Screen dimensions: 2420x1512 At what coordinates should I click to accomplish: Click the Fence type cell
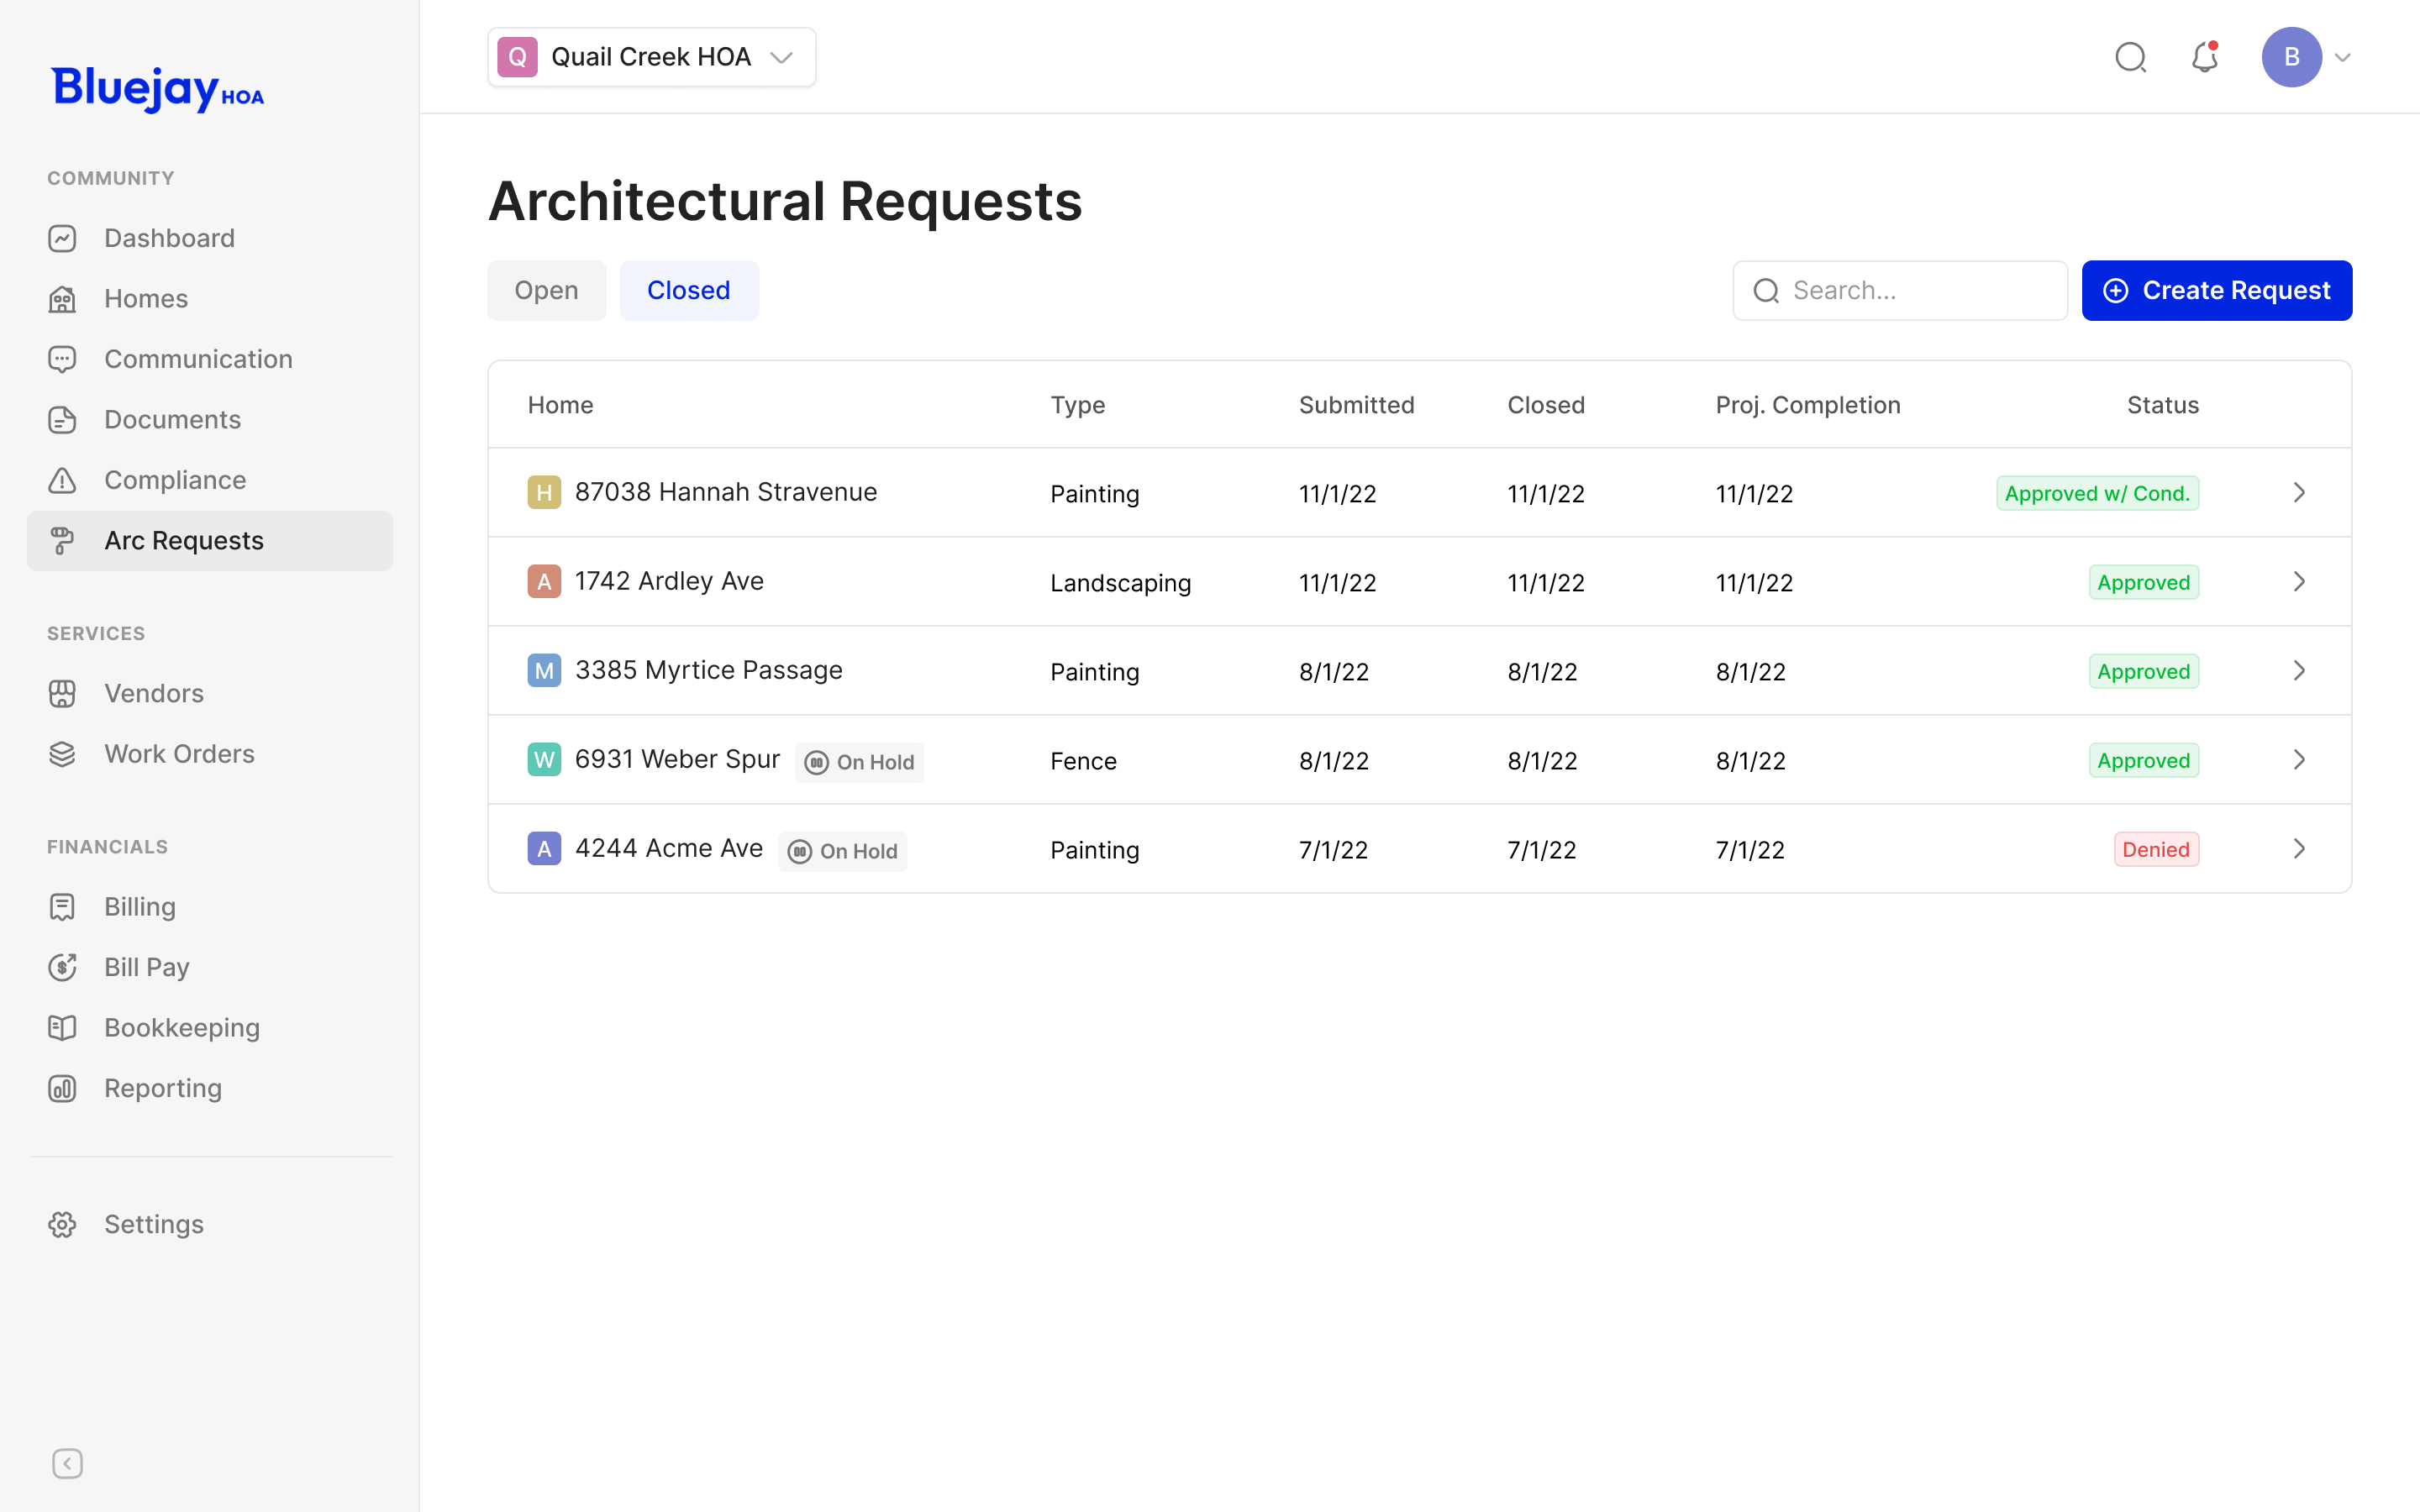point(1083,761)
